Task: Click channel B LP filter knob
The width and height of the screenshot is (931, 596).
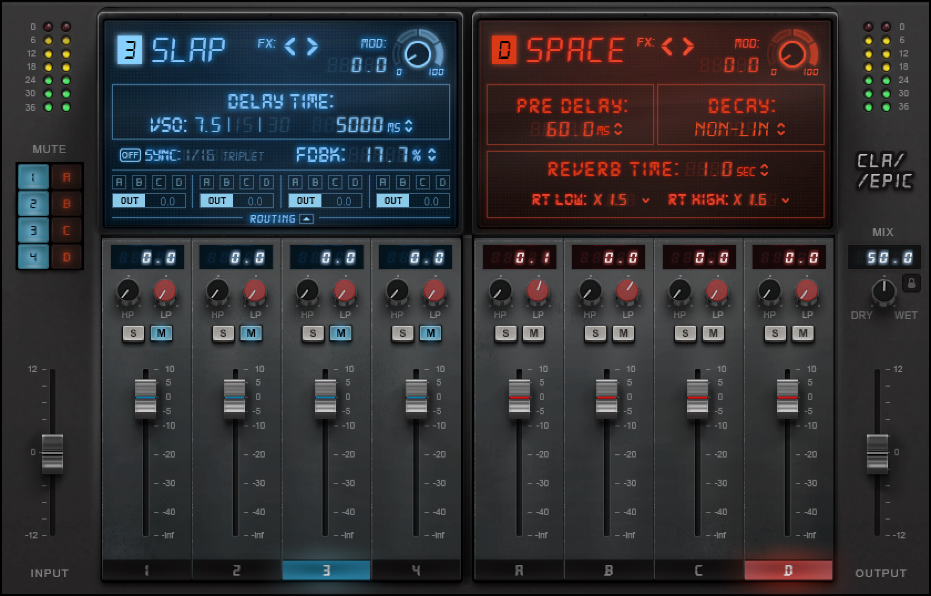Action: pyautogui.click(x=627, y=291)
